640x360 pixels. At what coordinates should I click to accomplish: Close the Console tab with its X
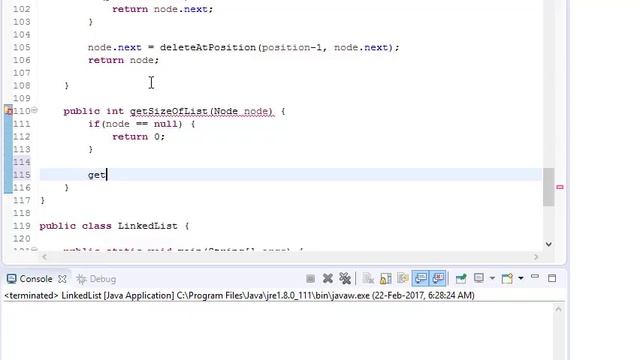click(x=62, y=279)
